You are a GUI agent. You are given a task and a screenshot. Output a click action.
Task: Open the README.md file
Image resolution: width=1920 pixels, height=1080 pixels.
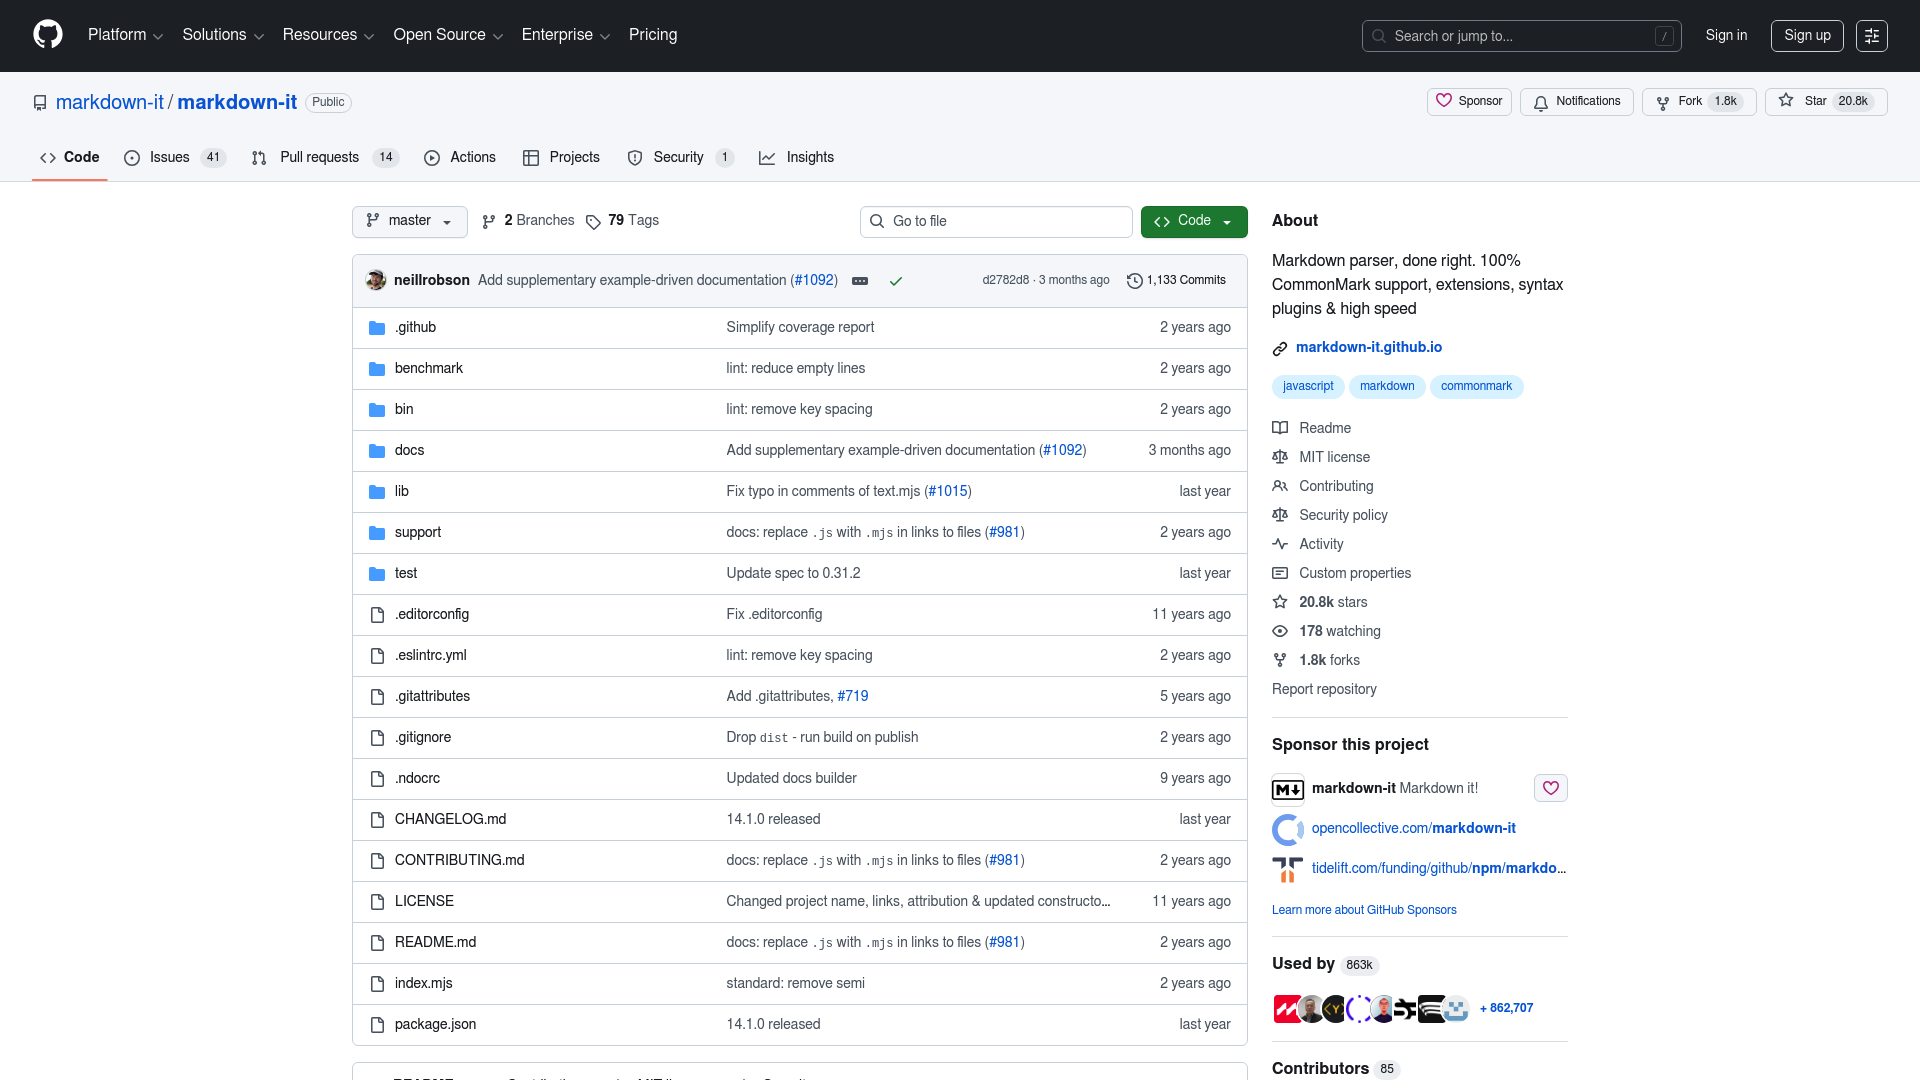(x=435, y=943)
